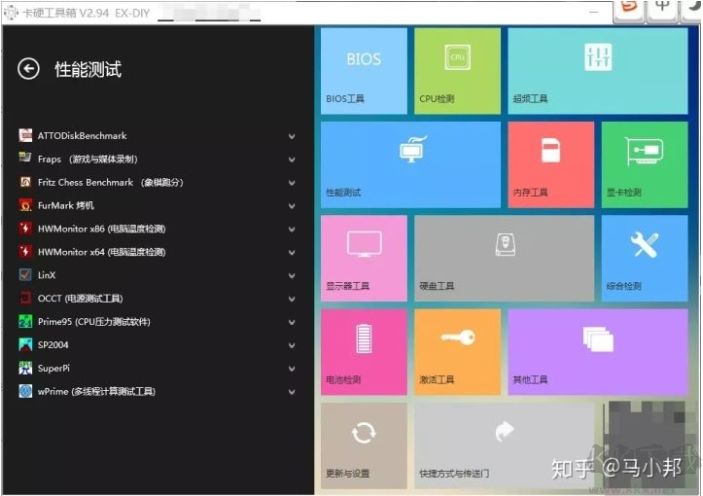Expand the OCCT chevron
This screenshot has height=496, width=703.
click(292, 299)
